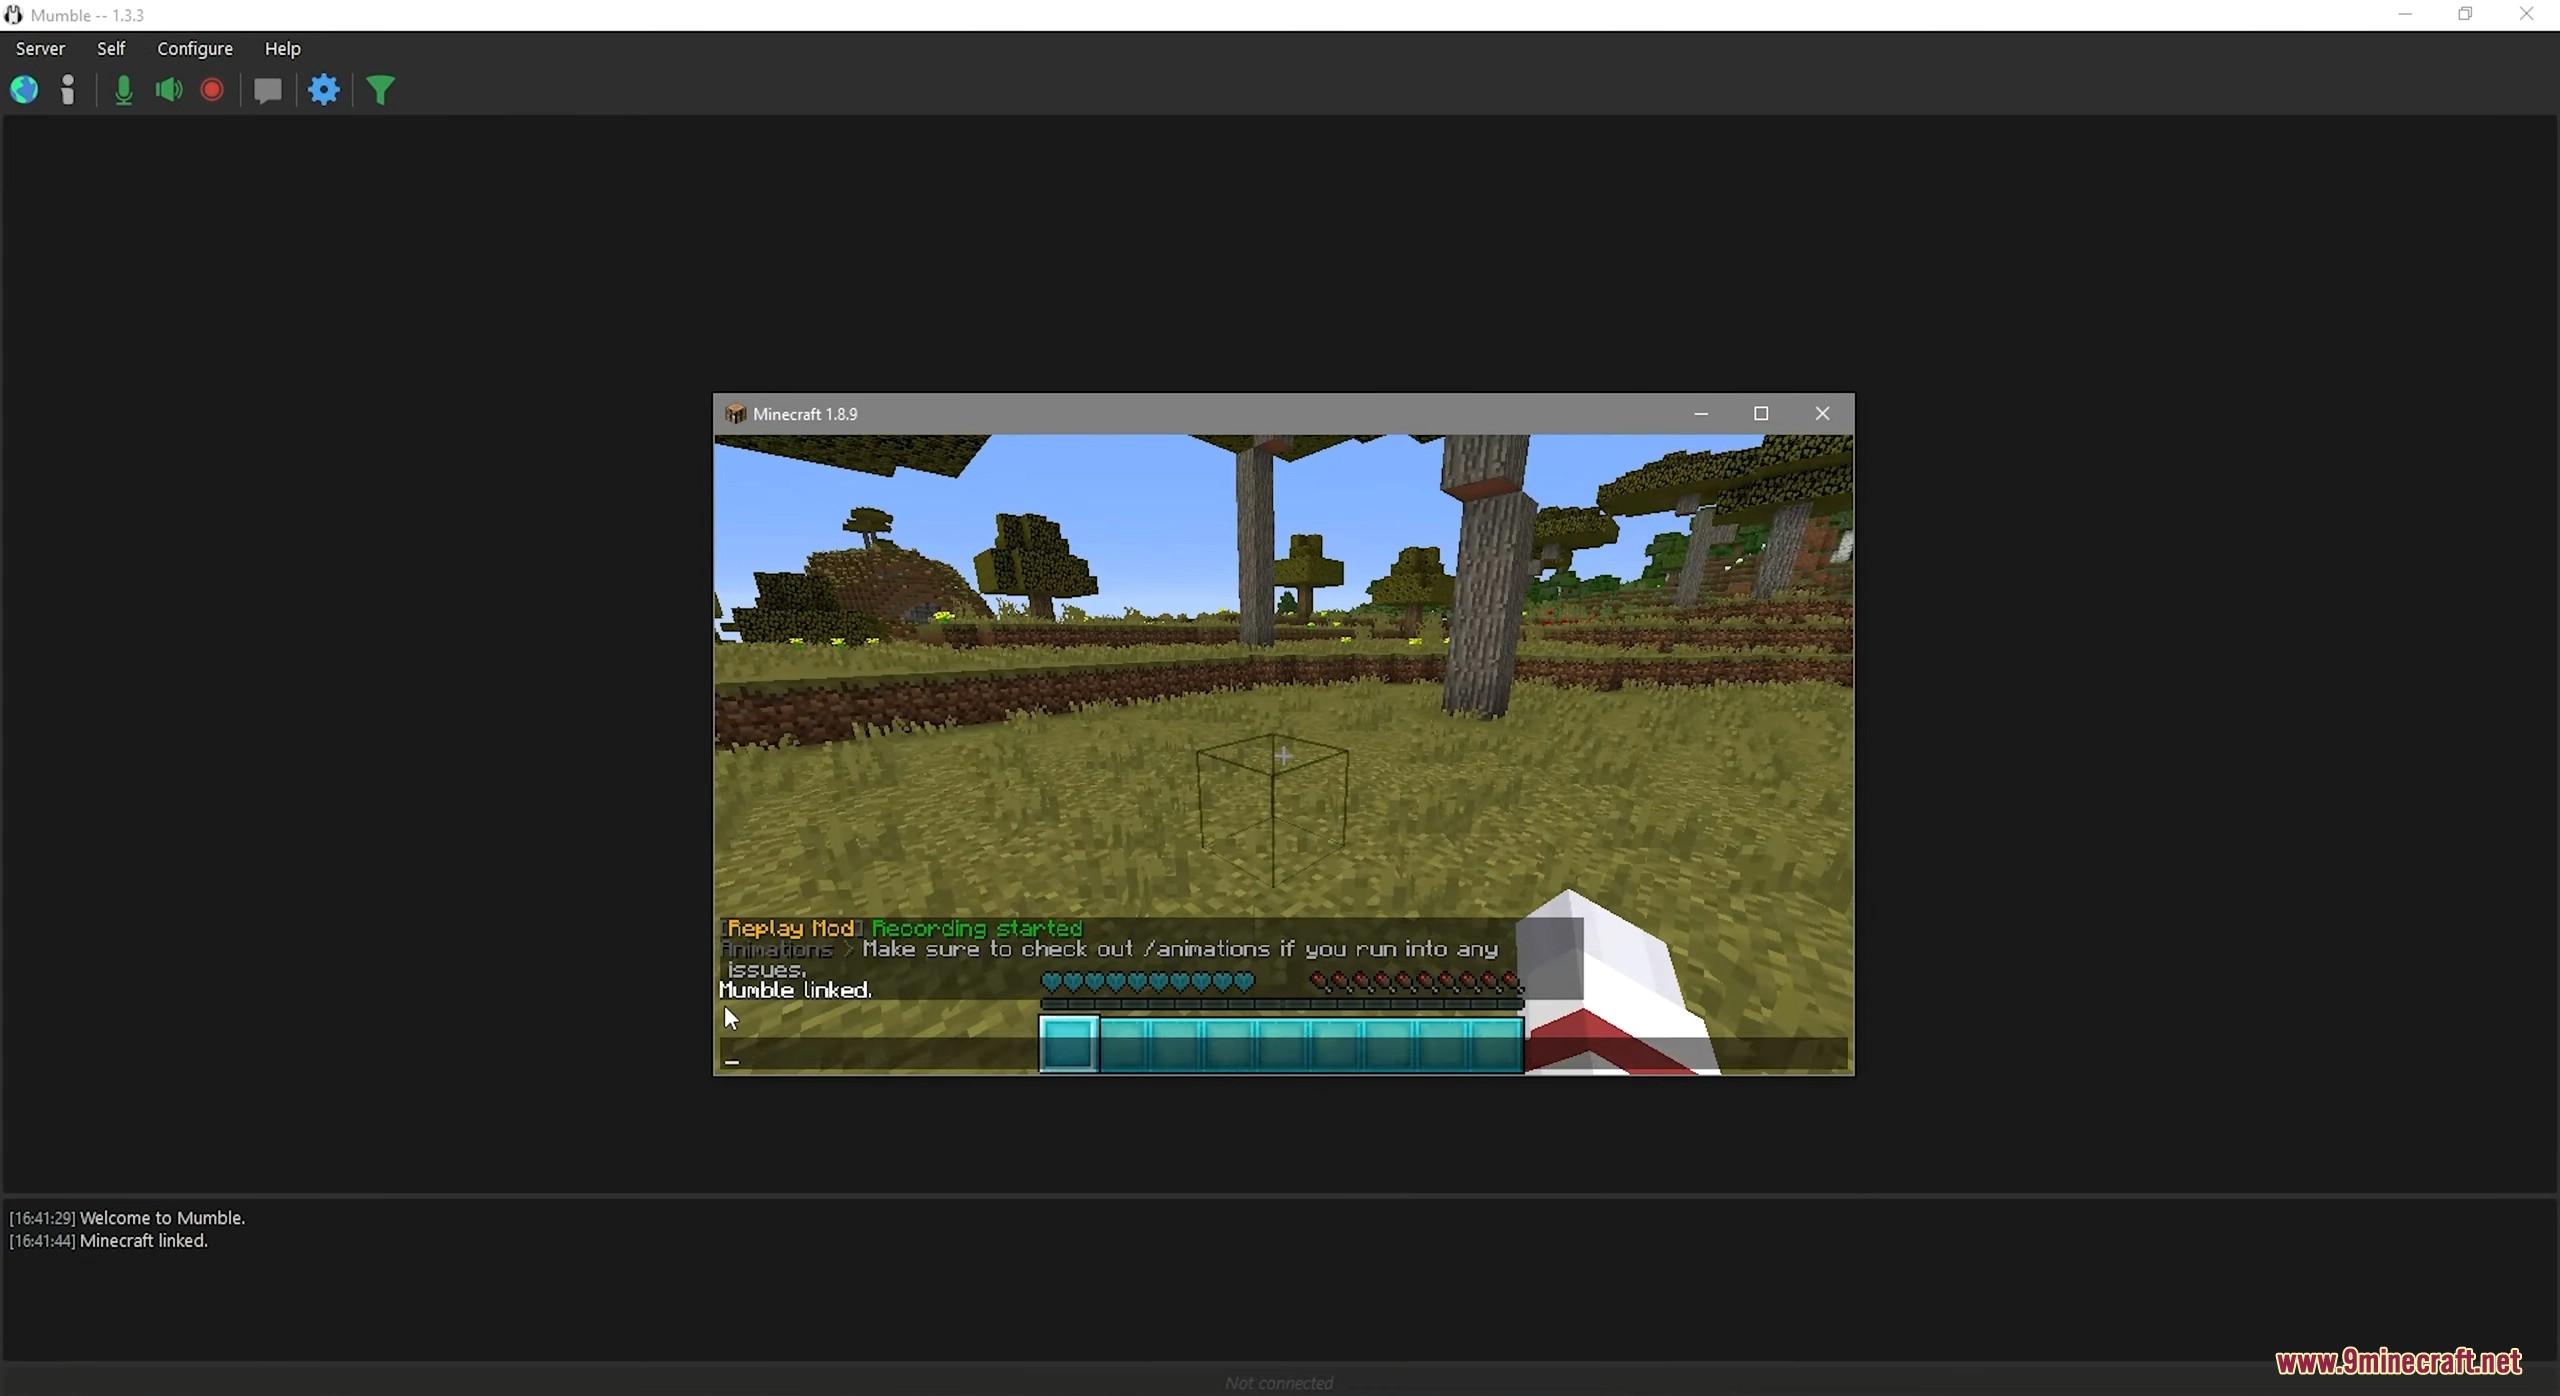Image resolution: width=2560 pixels, height=1396 pixels.
Task: Click the 'Not connected' status bar text
Action: [x=1279, y=1383]
